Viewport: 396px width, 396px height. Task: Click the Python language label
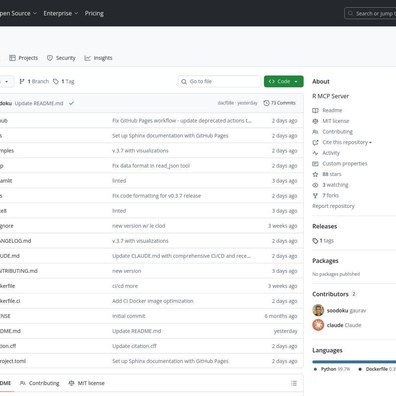click(x=335, y=369)
